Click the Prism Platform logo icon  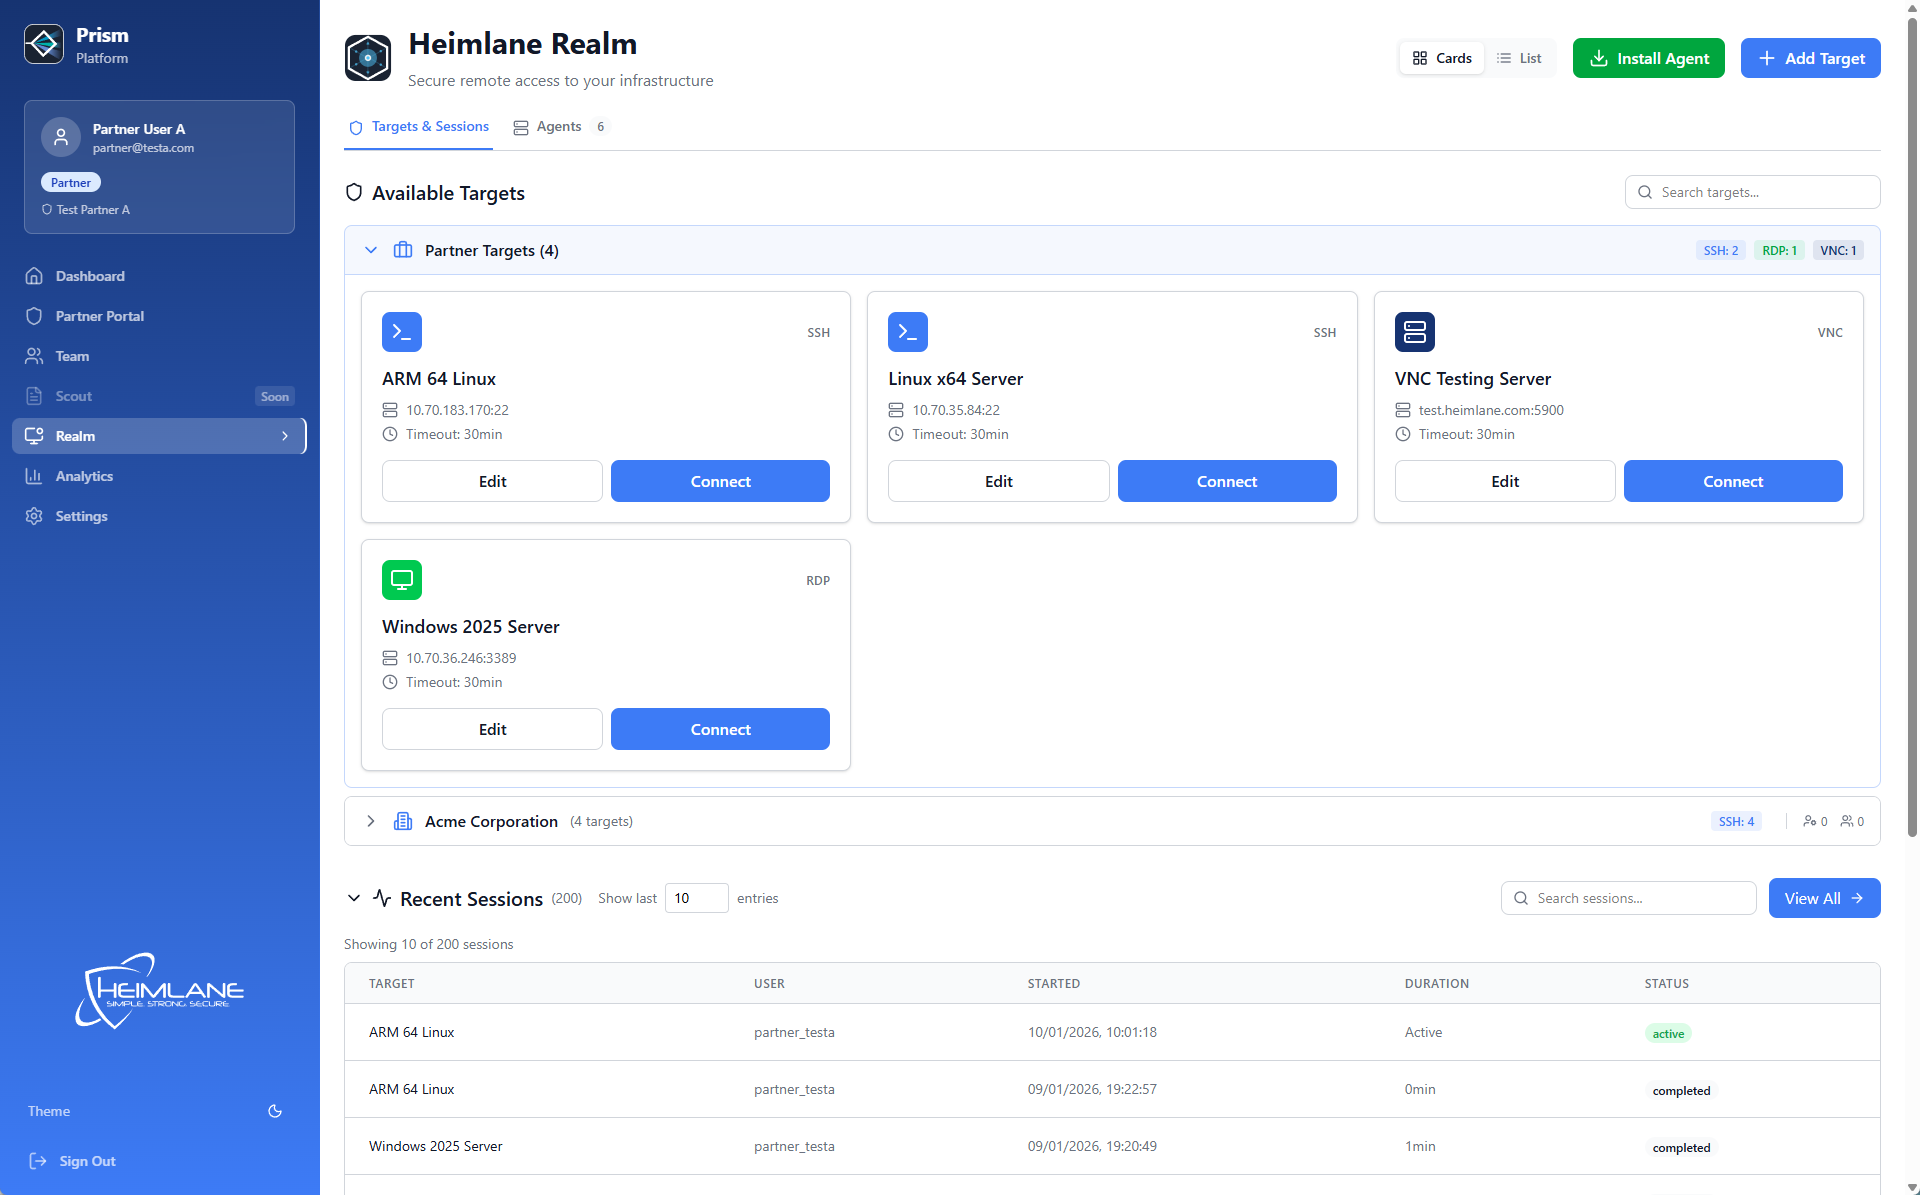(43, 44)
